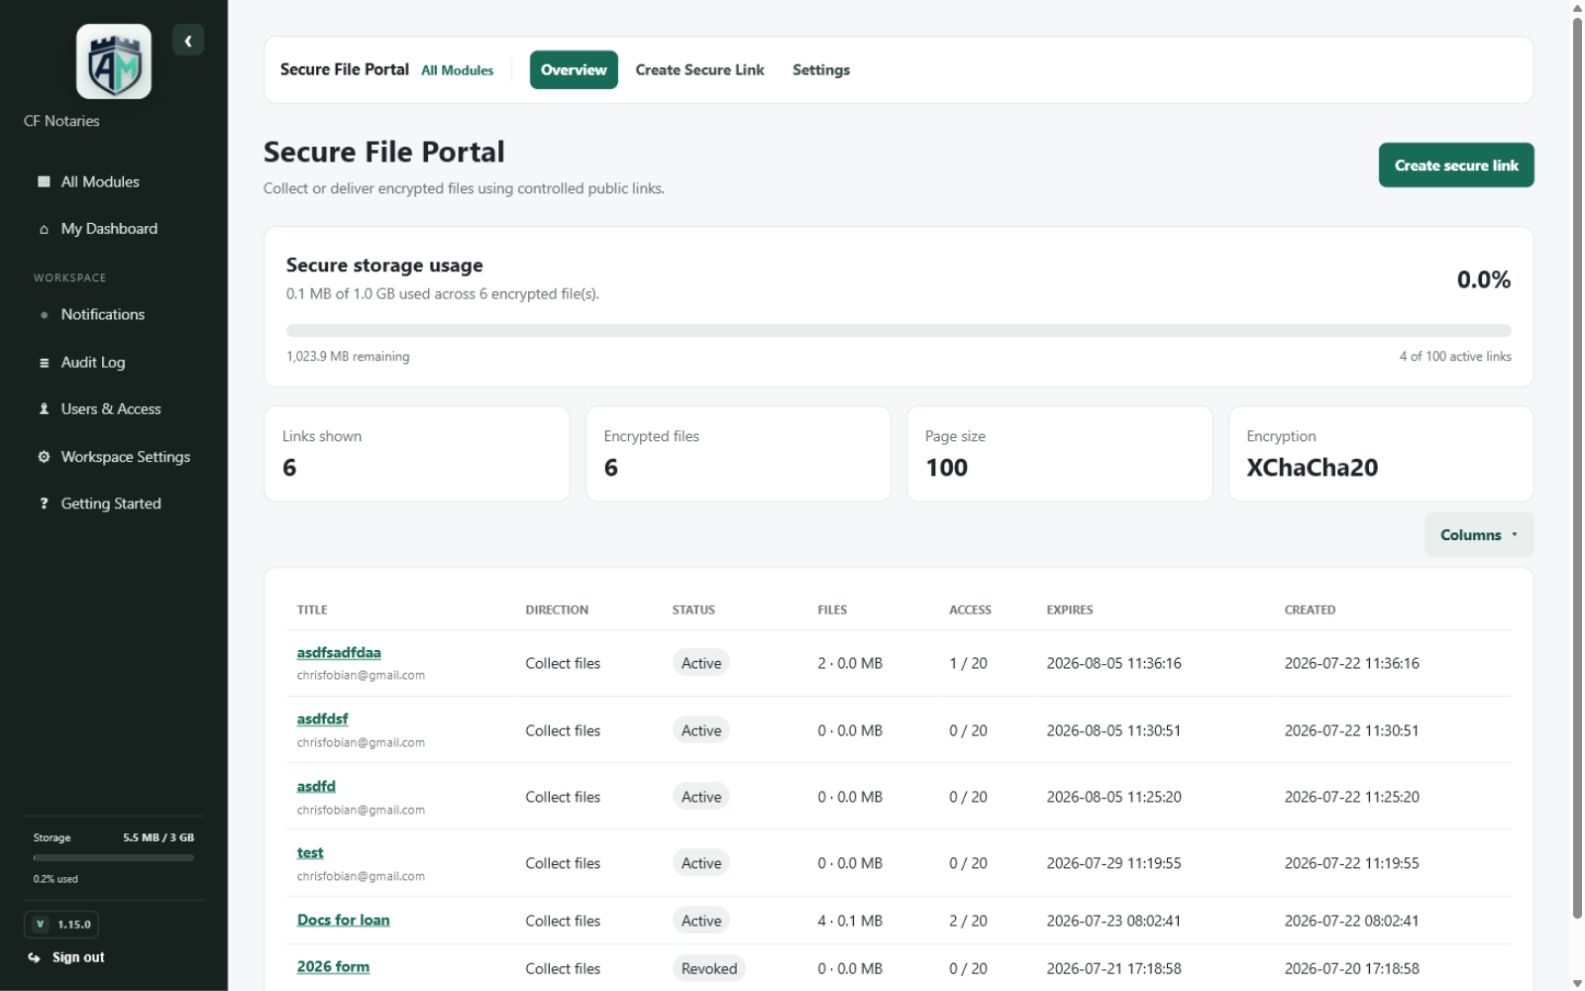Click the Encryption XChaCha20 card

coord(1381,454)
